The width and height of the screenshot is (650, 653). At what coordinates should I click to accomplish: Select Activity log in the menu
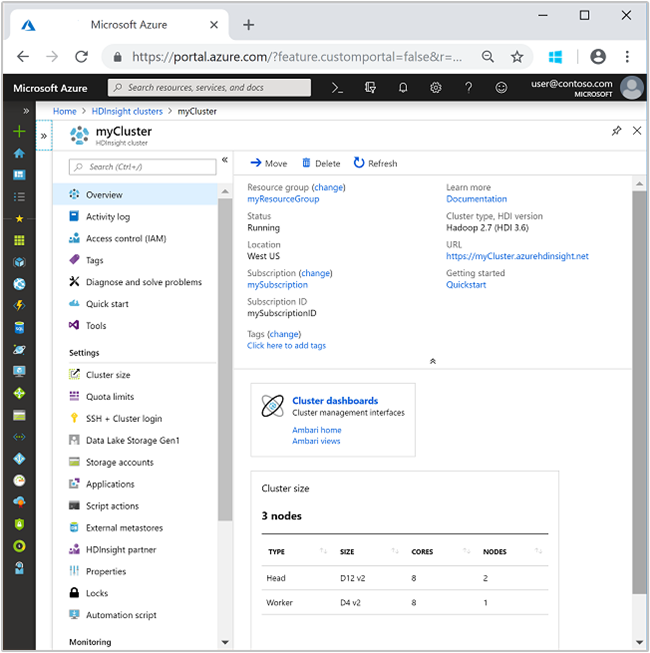click(107, 217)
